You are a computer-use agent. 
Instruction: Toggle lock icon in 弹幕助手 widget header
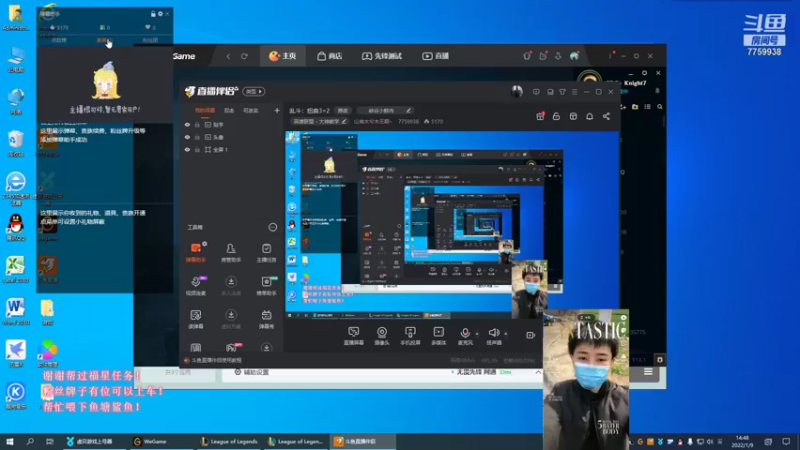[153, 14]
